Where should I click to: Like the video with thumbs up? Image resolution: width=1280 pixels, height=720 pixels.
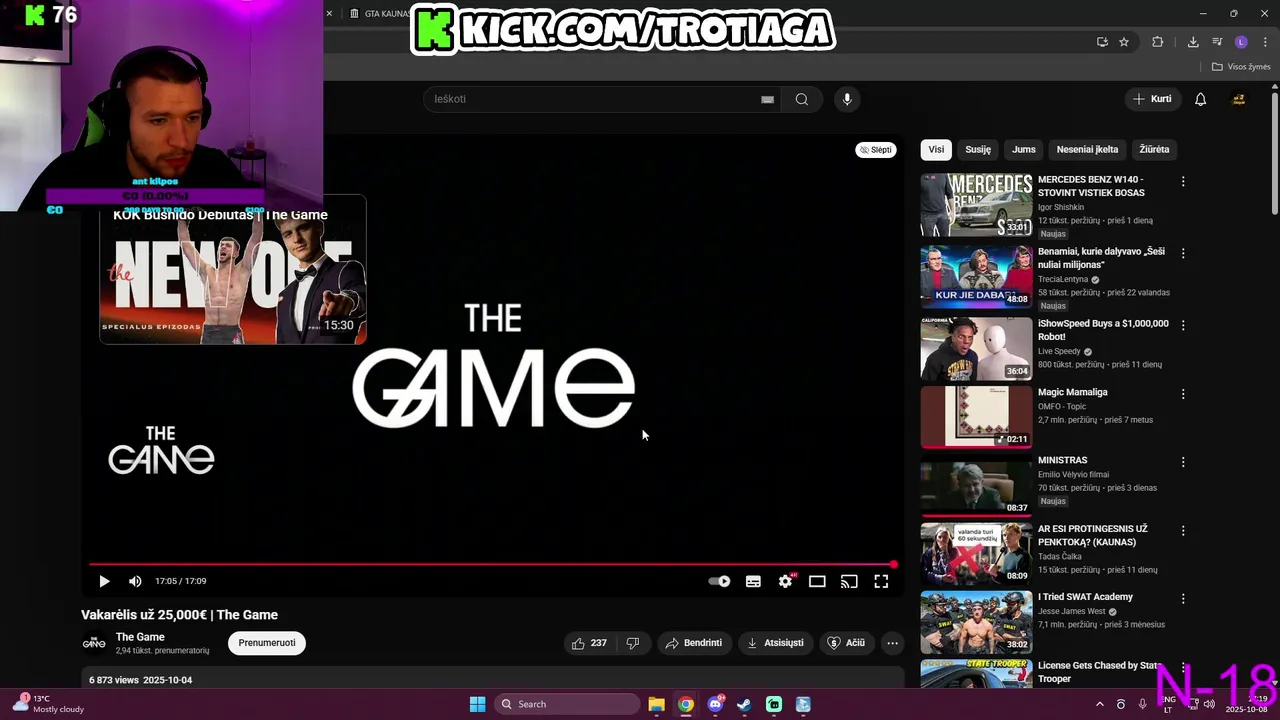pos(588,643)
